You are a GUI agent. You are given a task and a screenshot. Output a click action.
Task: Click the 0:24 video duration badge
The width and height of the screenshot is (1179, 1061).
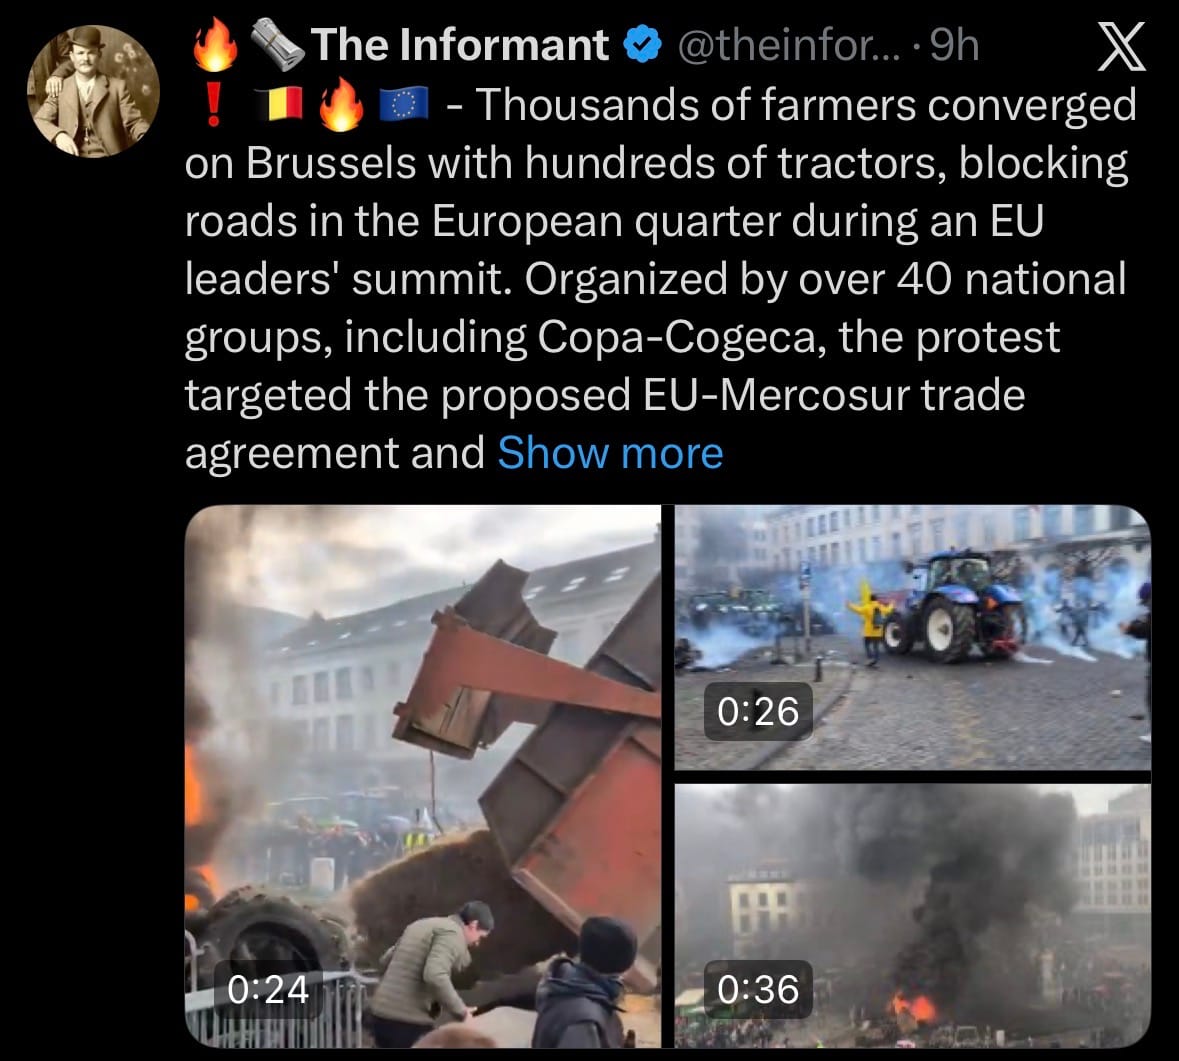(x=268, y=989)
